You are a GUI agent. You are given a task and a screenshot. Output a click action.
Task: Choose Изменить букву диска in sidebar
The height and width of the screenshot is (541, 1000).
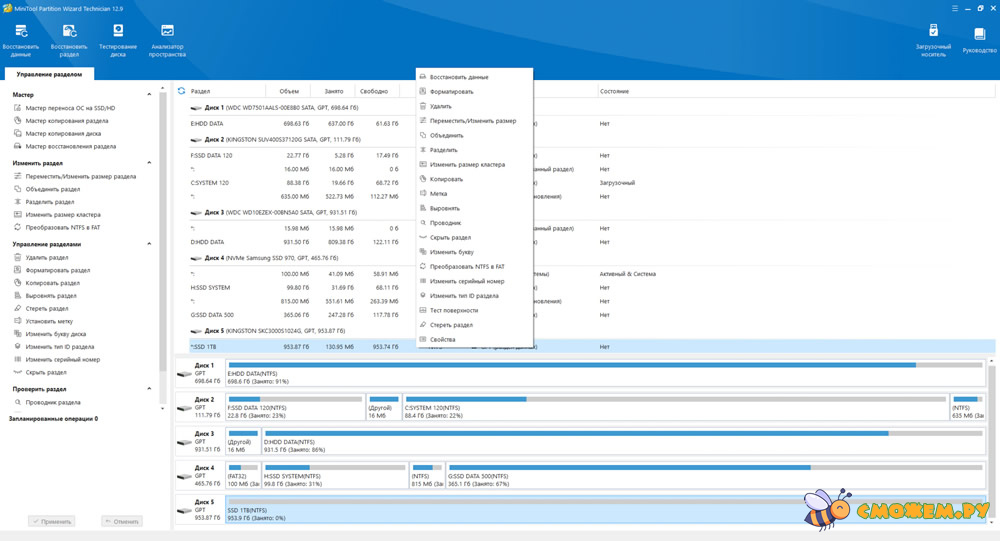click(55, 334)
